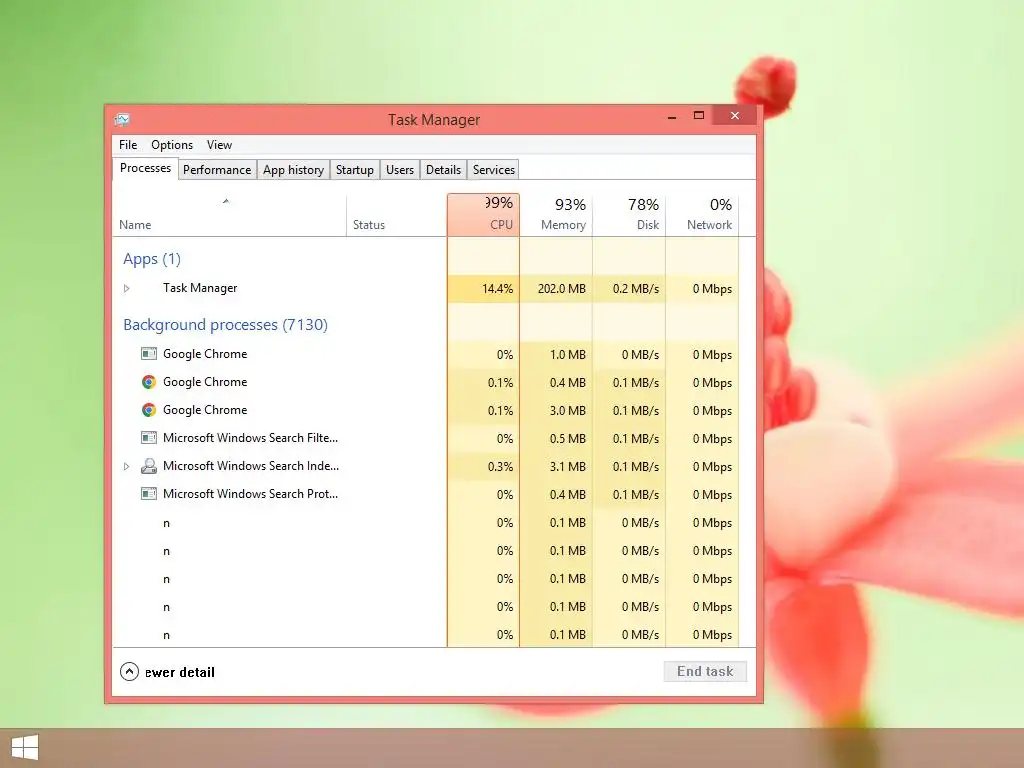Minimize the Task Manager window
This screenshot has width=1024, height=768.
(x=672, y=116)
